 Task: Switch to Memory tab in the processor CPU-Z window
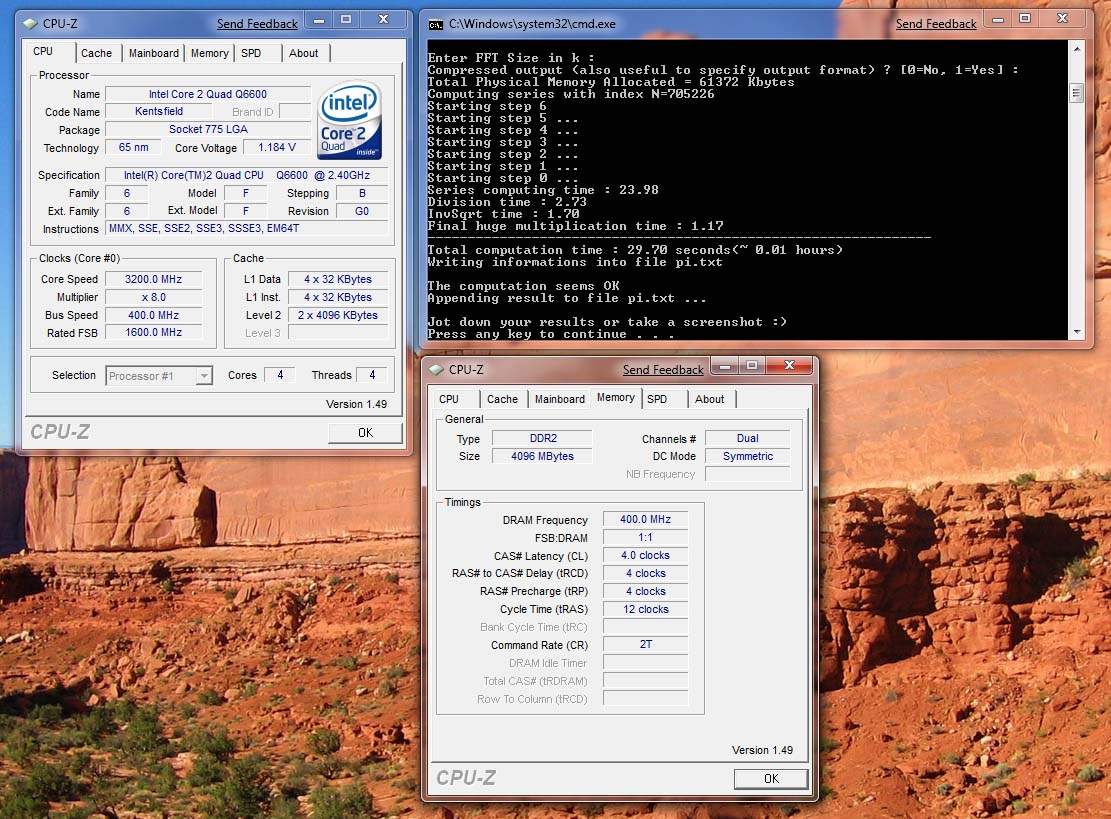coord(210,53)
